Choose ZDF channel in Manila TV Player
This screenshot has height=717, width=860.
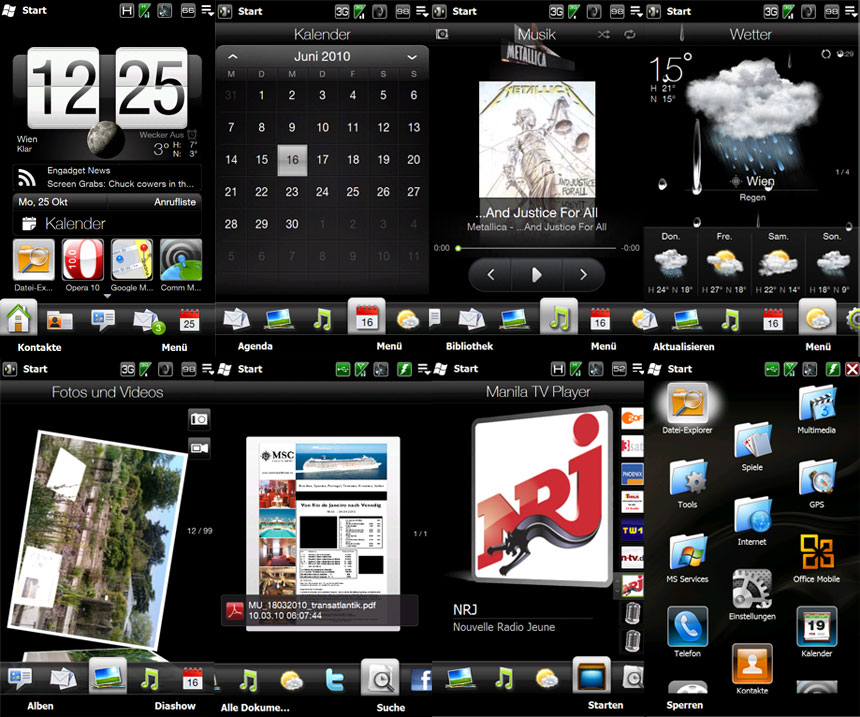tap(632, 417)
